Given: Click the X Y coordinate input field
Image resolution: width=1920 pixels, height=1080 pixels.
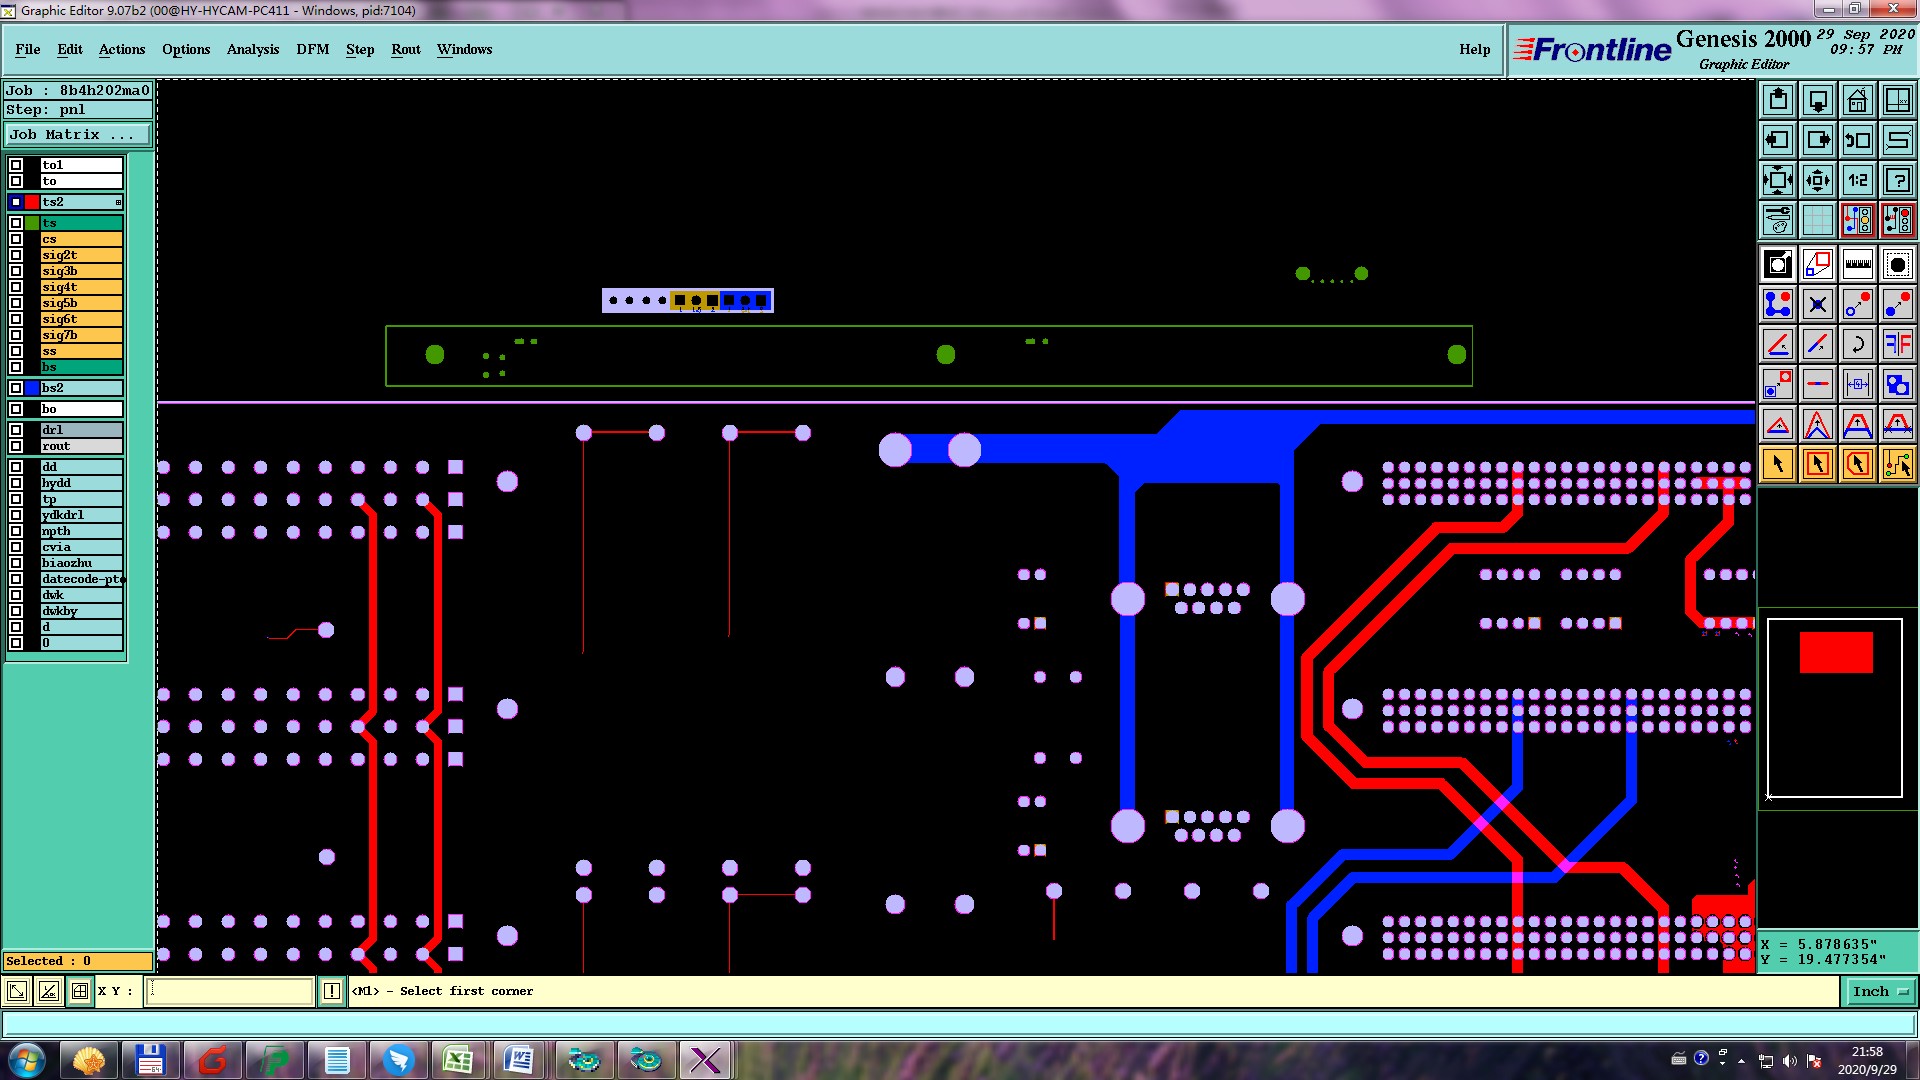Looking at the screenshot, I should 230,991.
